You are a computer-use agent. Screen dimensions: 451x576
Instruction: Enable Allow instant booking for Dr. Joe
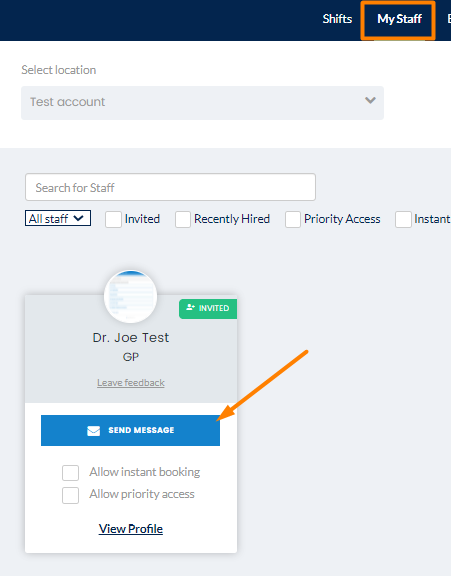[71, 473]
